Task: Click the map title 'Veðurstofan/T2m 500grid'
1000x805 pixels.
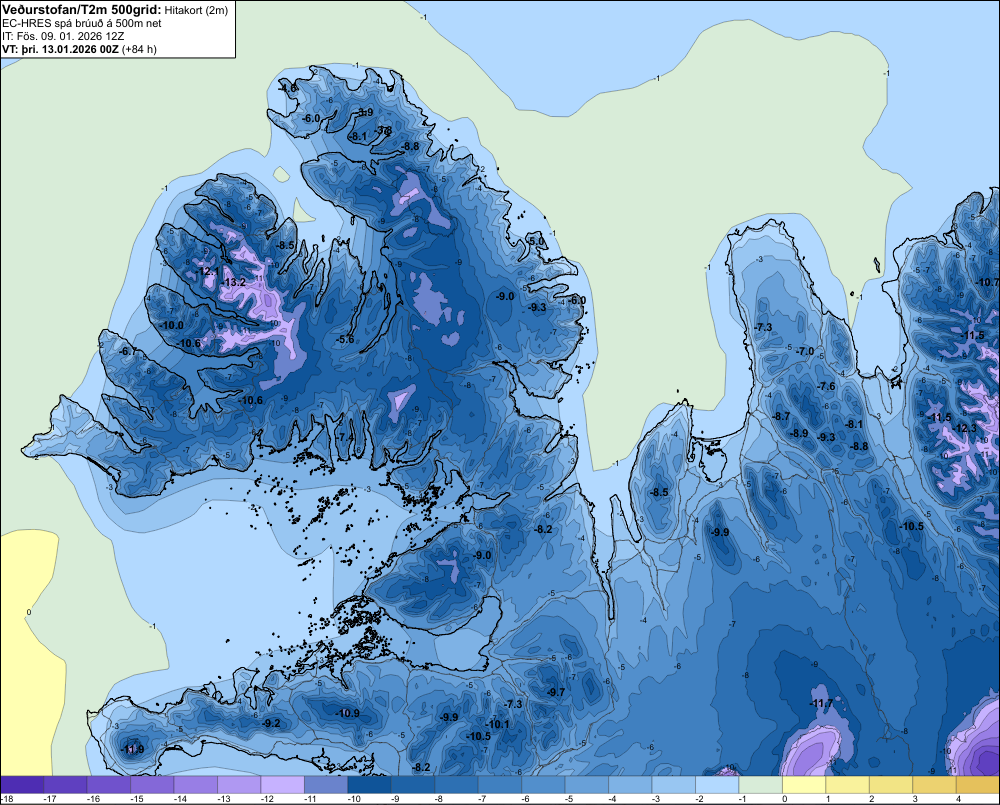Action: [x=82, y=10]
